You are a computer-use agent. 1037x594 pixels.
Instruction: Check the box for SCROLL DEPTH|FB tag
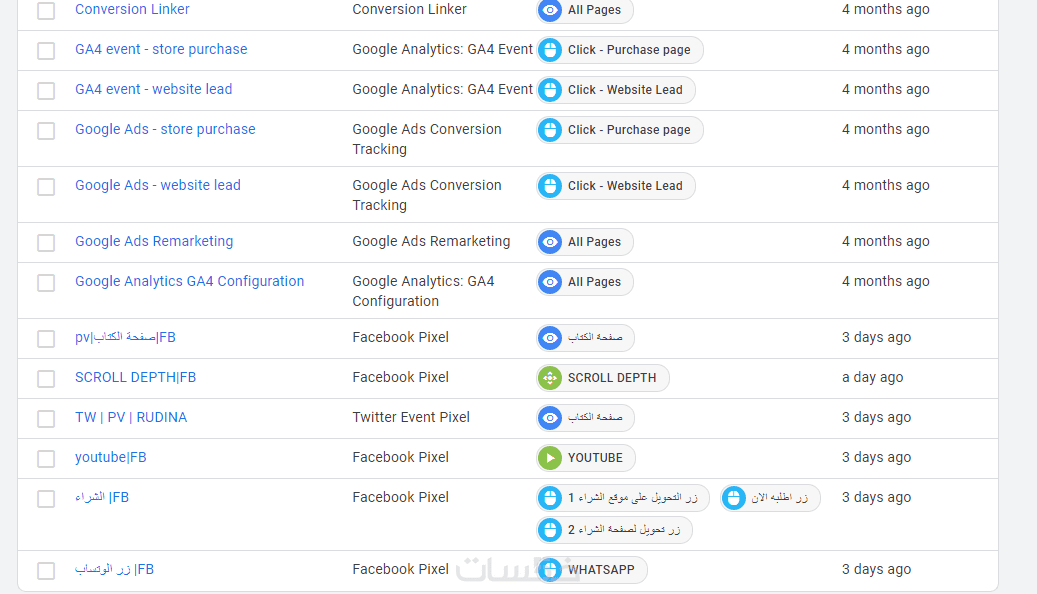pyautogui.click(x=46, y=379)
